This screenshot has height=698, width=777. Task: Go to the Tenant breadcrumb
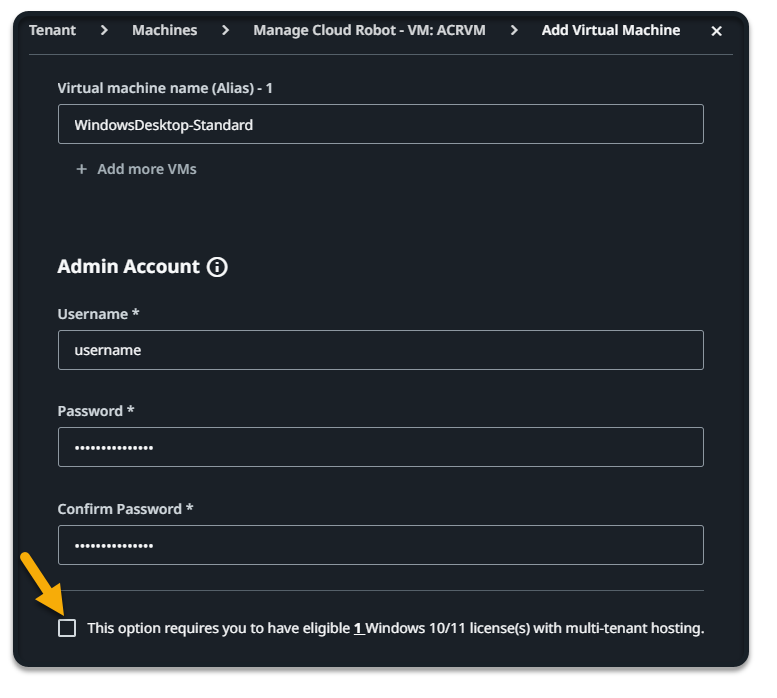pos(53,30)
